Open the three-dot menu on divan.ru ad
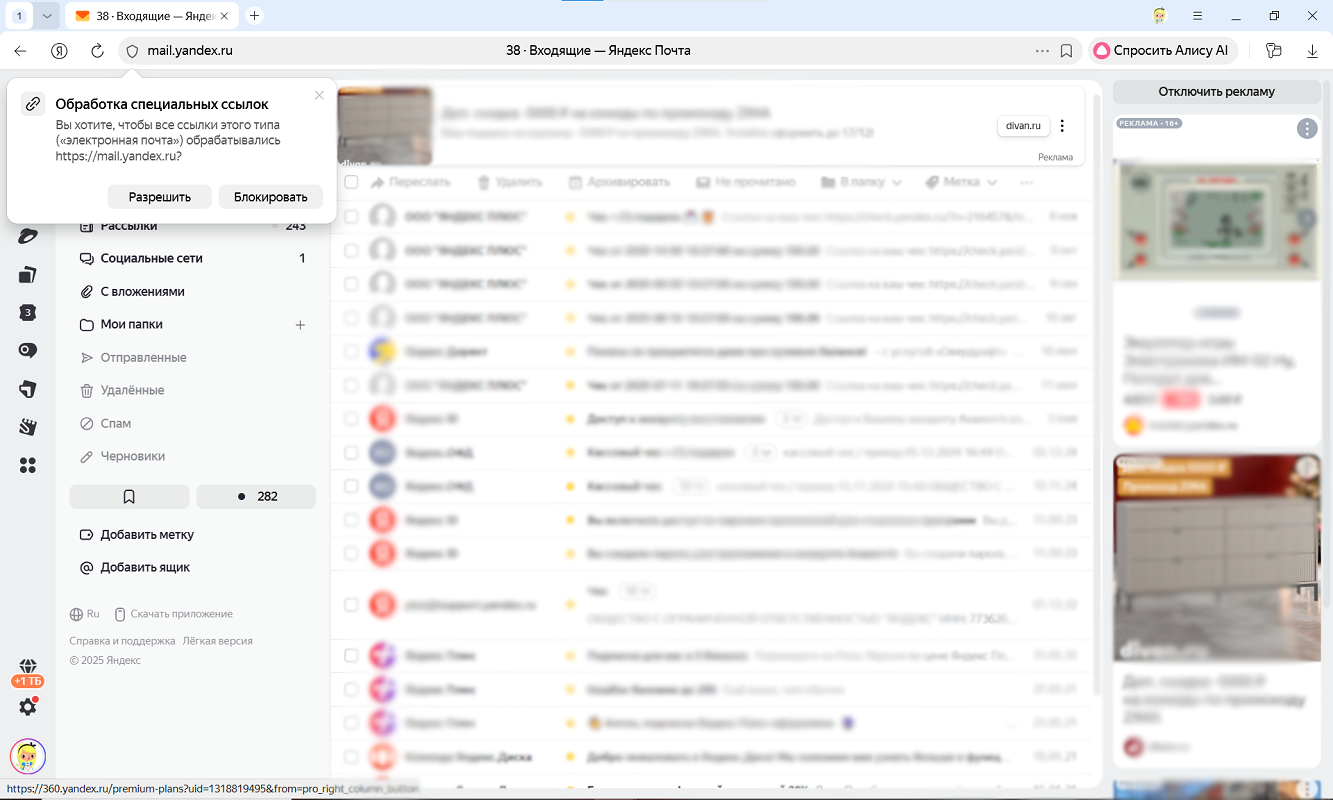1333x800 pixels. tap(1062, 126)
